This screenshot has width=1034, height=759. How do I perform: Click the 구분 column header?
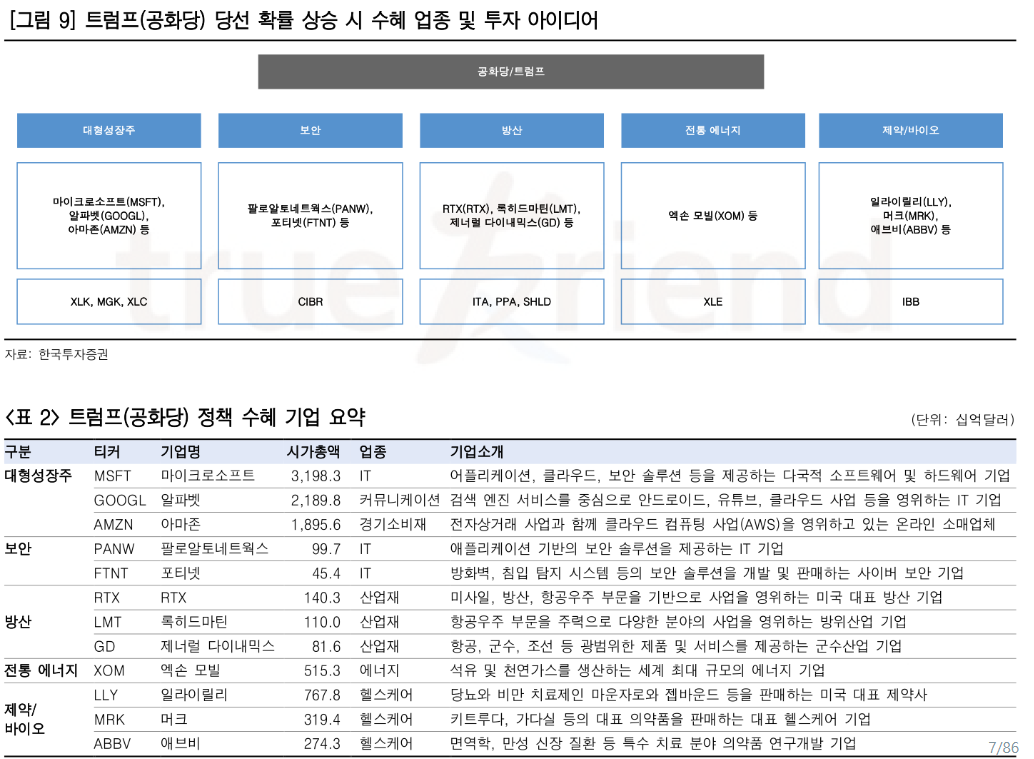18,452
